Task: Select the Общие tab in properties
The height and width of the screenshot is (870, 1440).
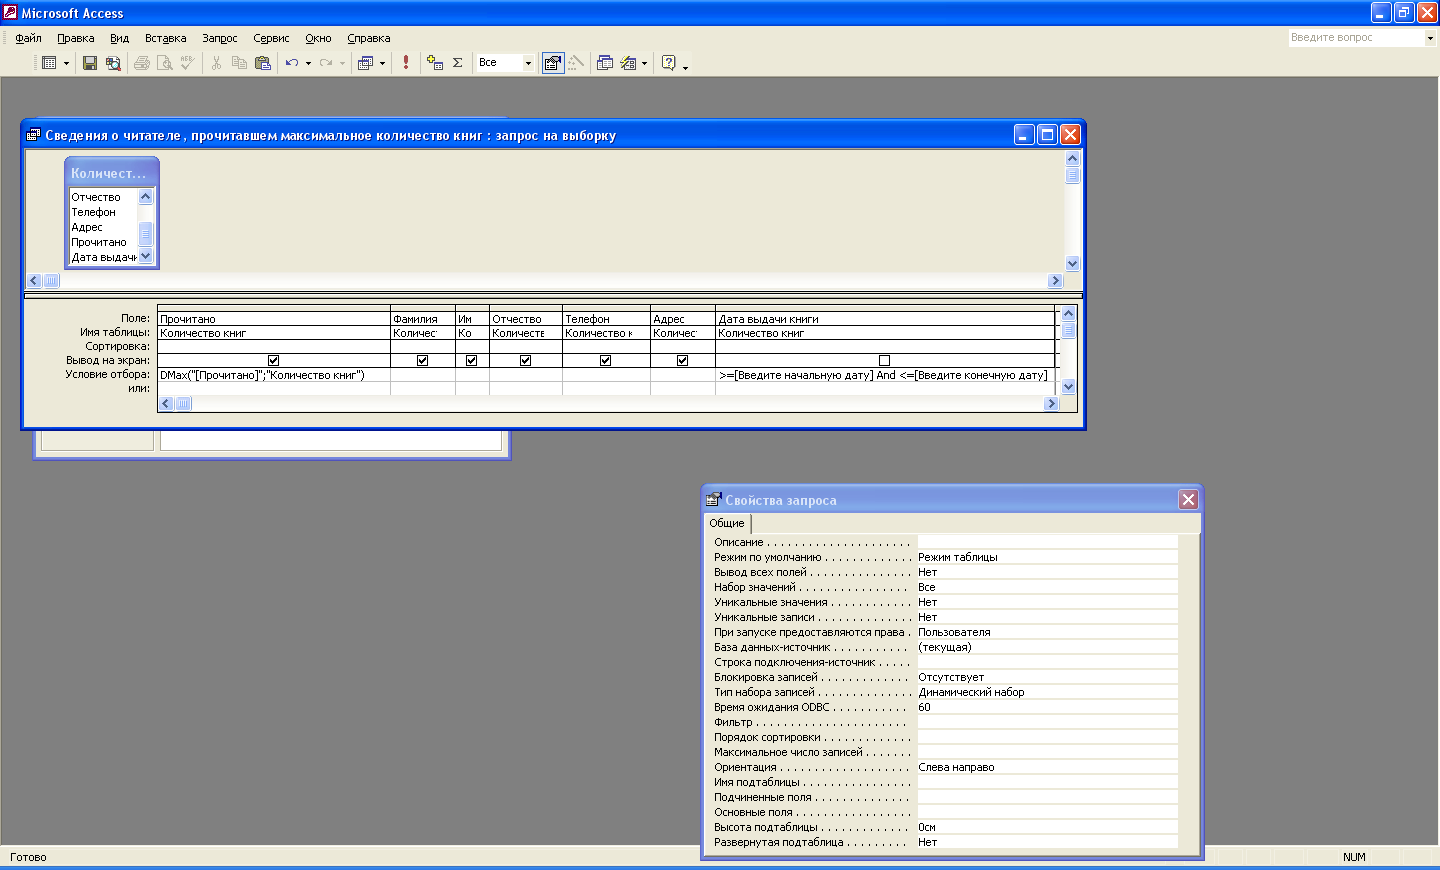Action: coord(727,523)
